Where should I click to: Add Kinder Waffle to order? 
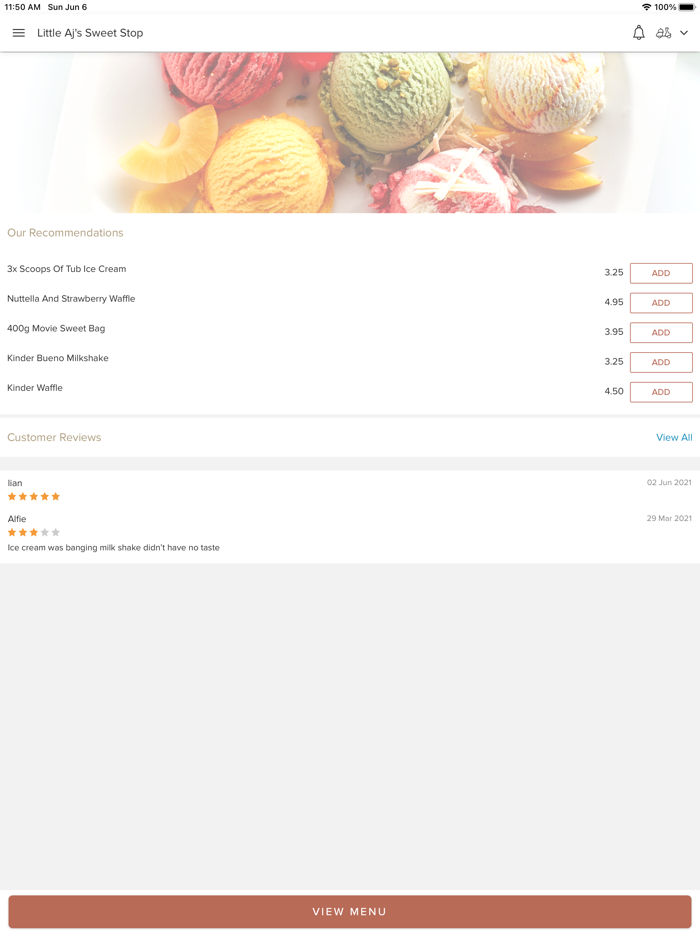click(661, 392)
